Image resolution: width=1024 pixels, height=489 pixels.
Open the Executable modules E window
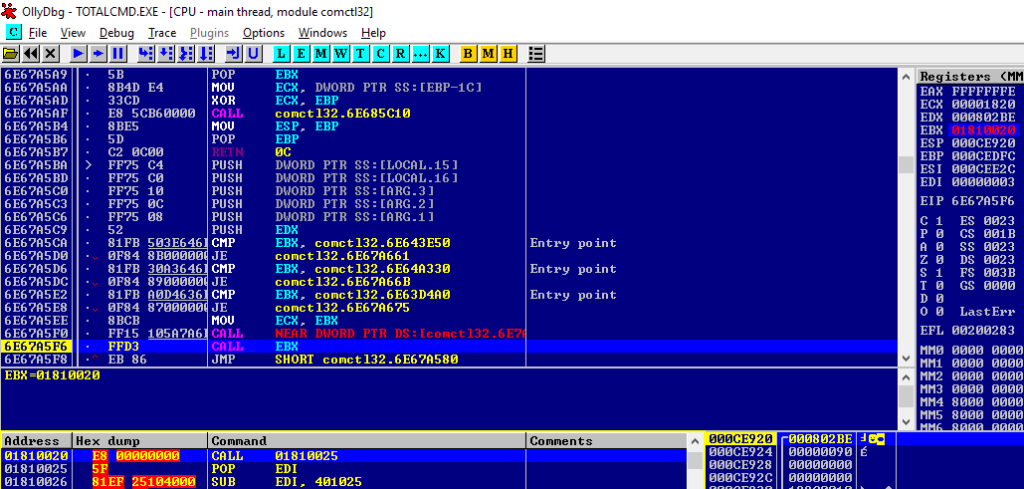click(x=302, y=53)
